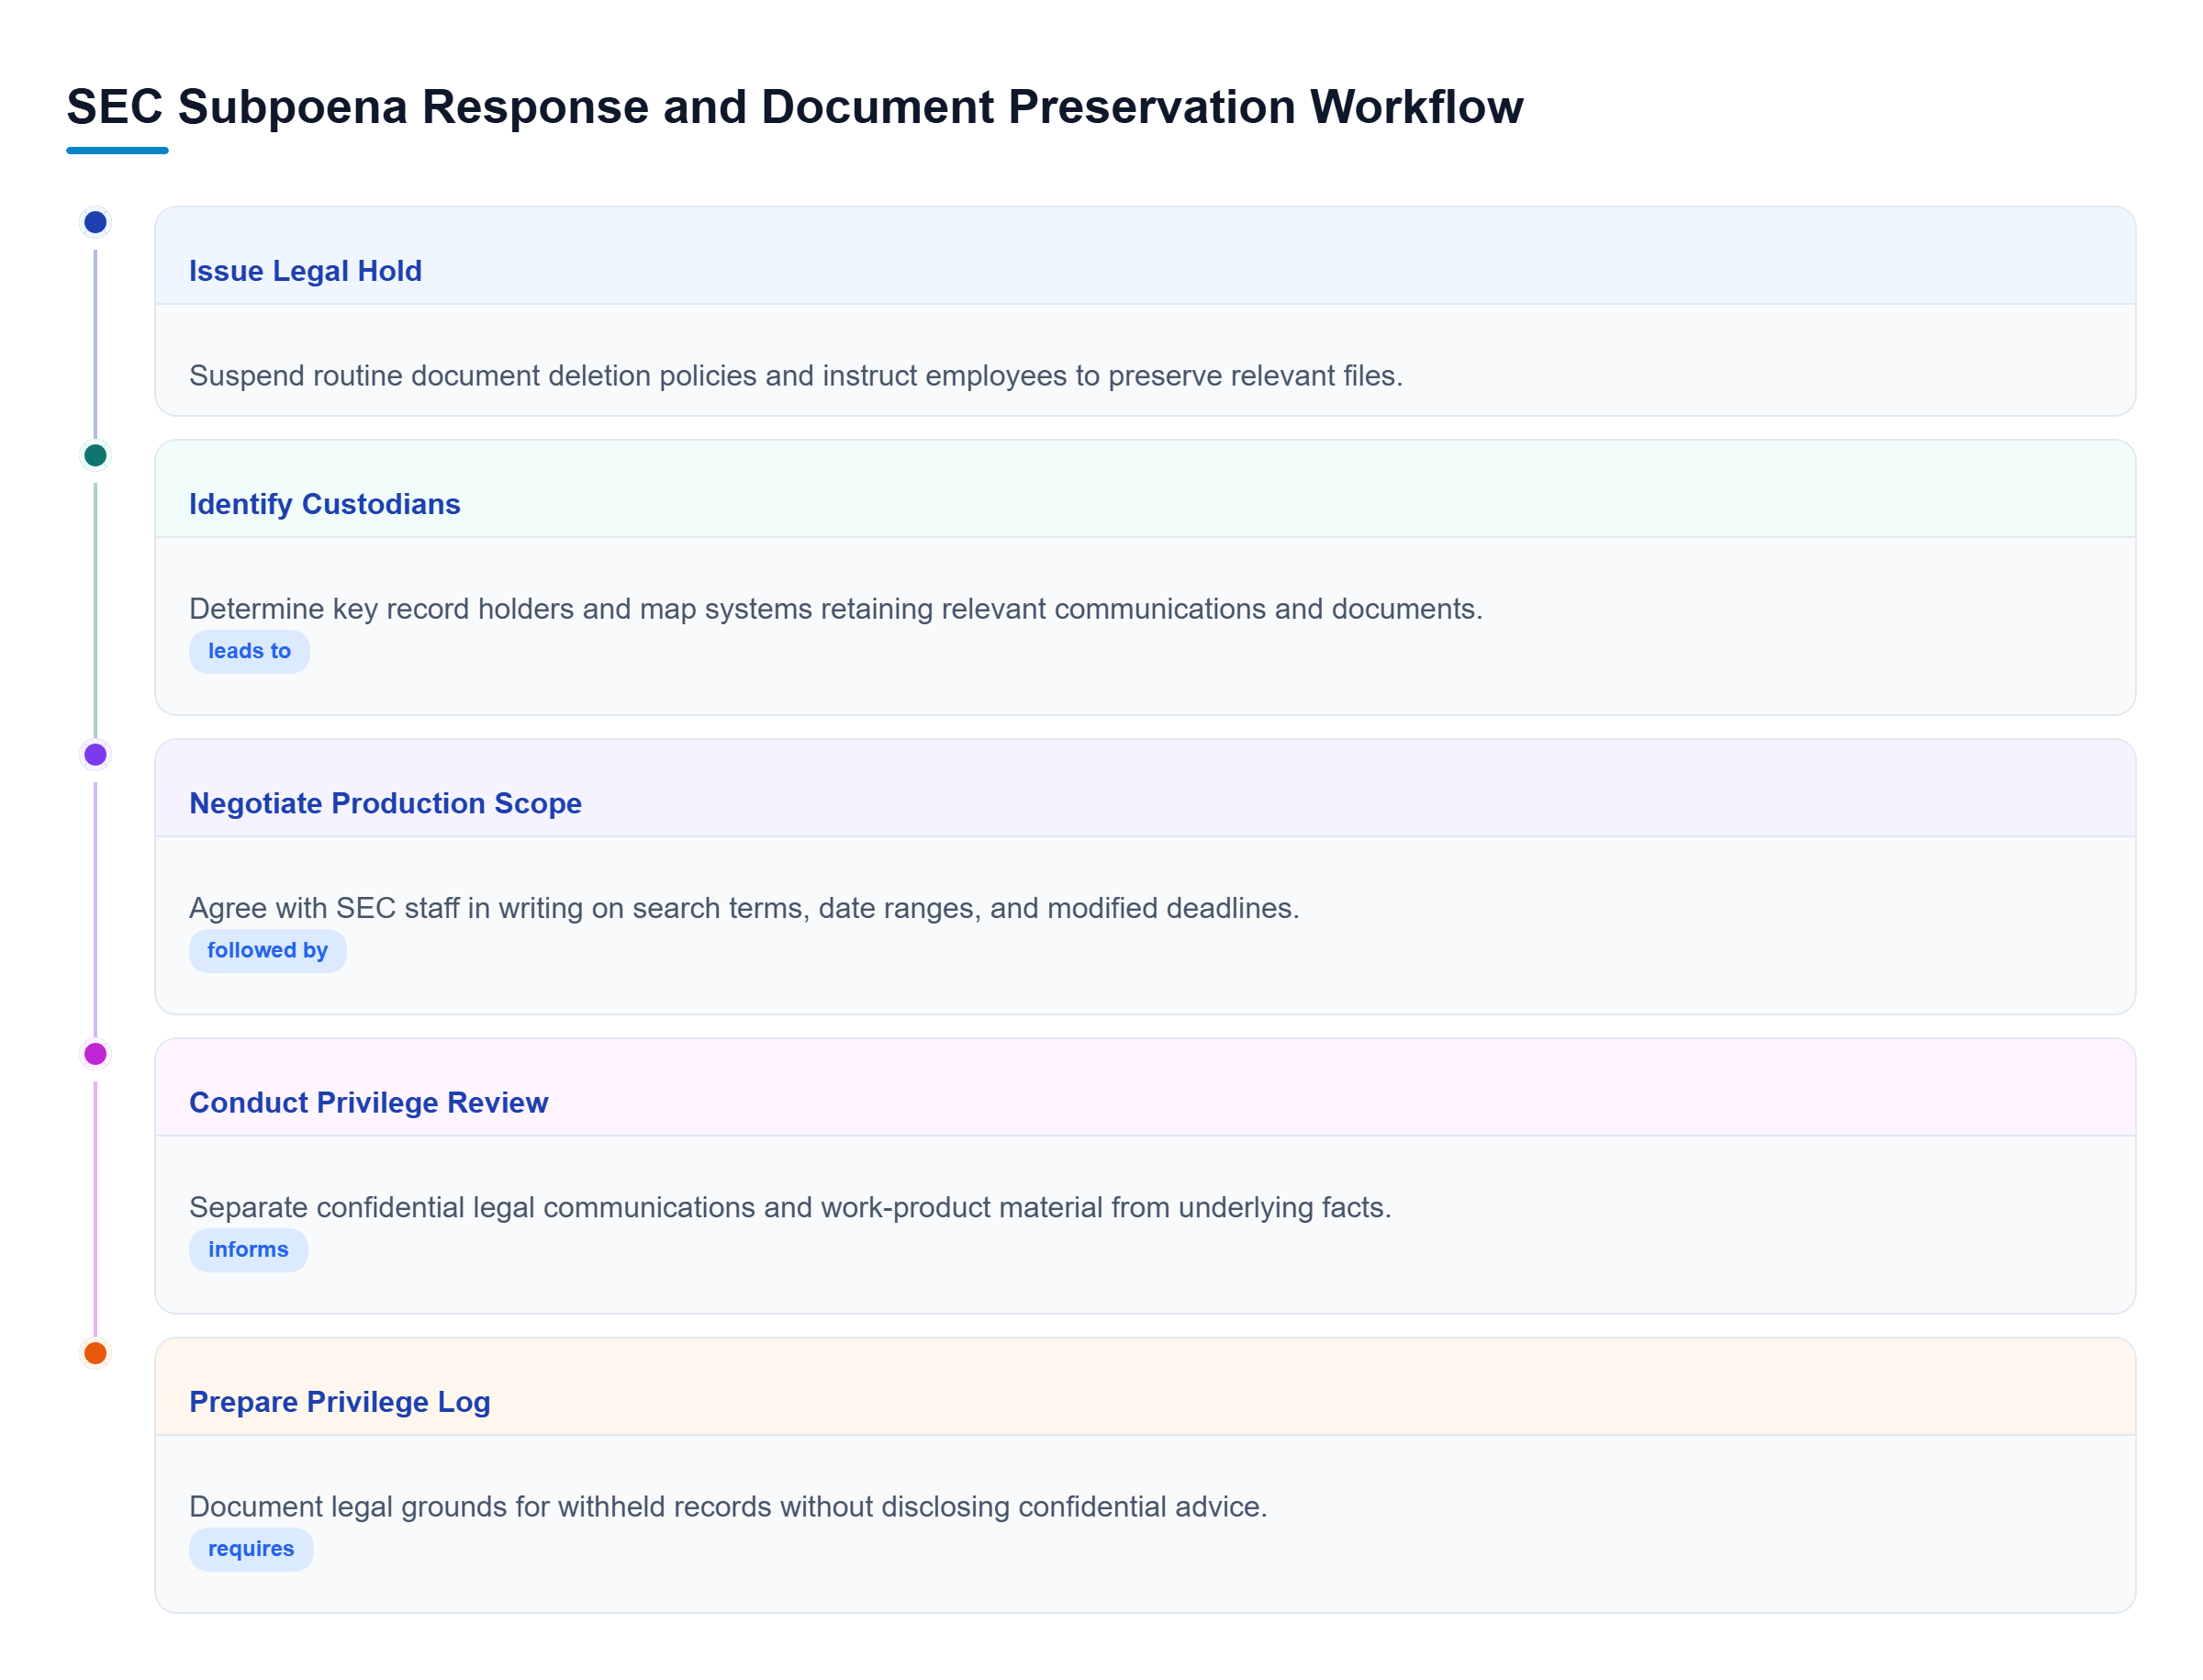Screen dimensions: 2203x1680
Task: Select the Prepare Privilege Log heading
Action: click(x=339, y=1401)
